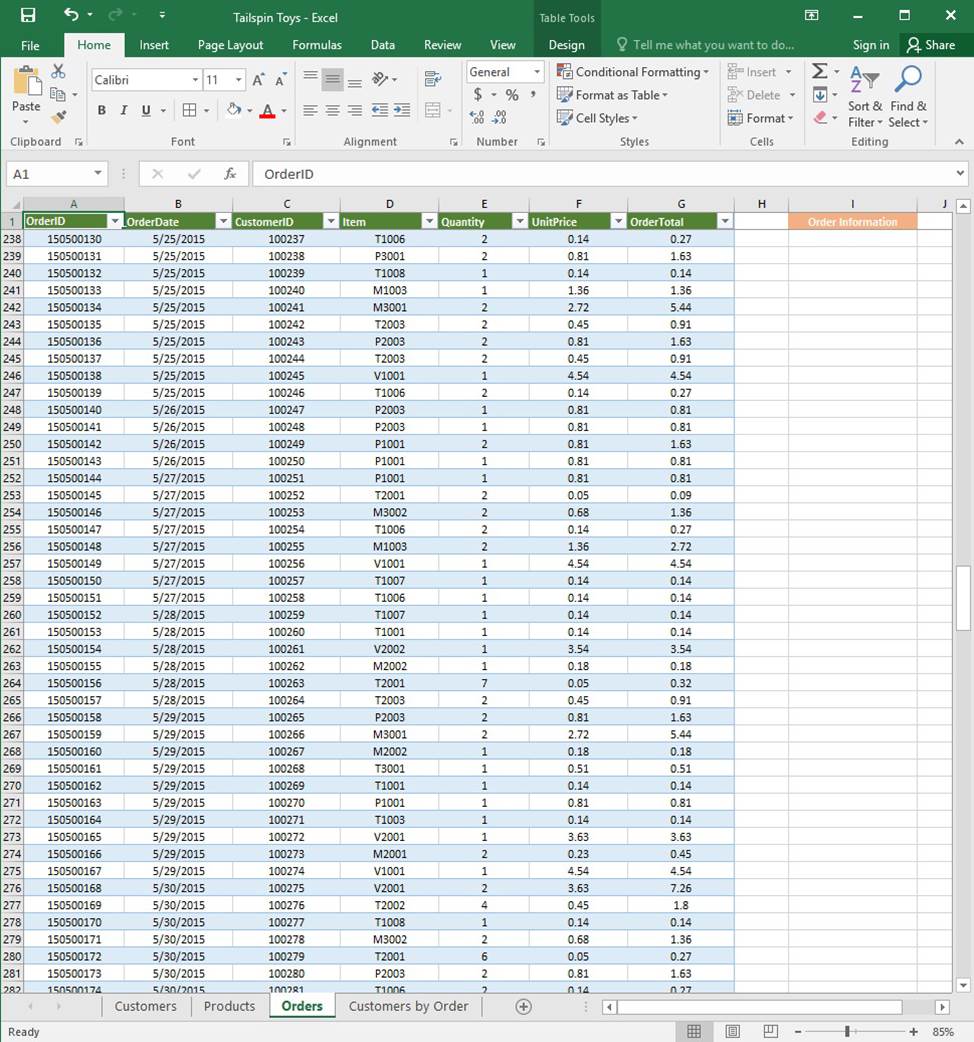Switch to the Customers sheet tab

point(145,1006)
